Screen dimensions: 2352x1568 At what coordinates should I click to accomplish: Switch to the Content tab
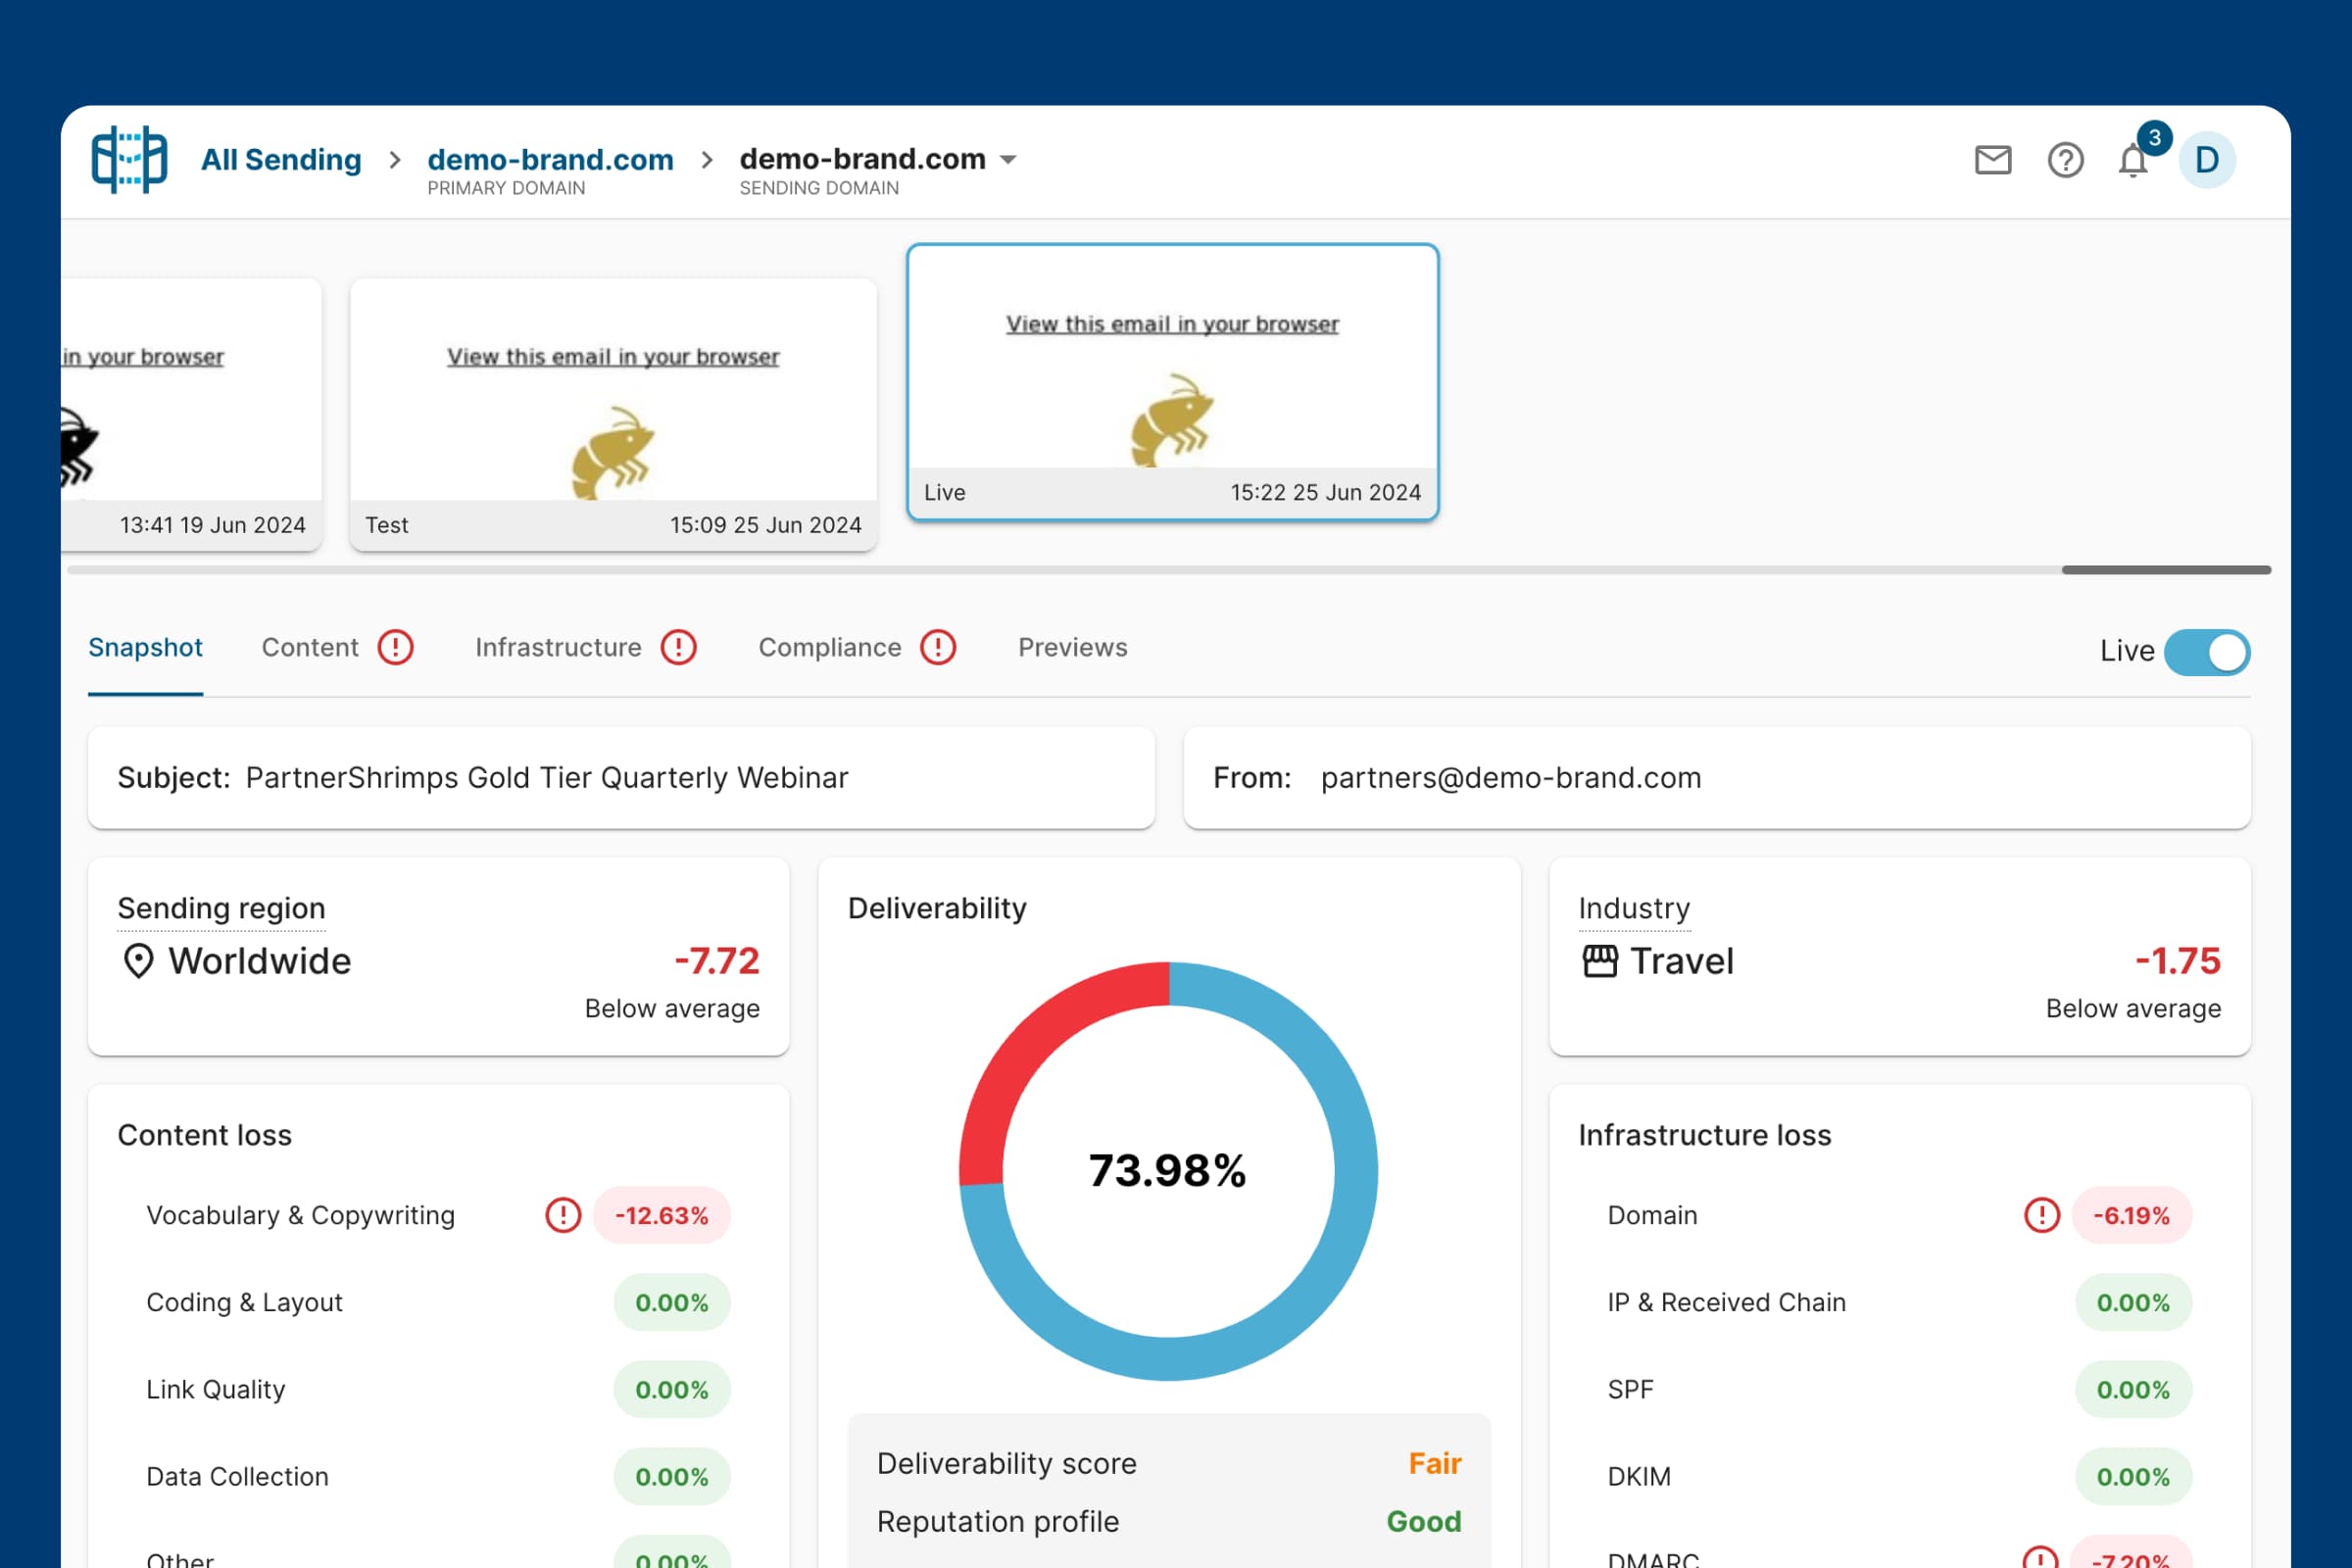[310, 647]
